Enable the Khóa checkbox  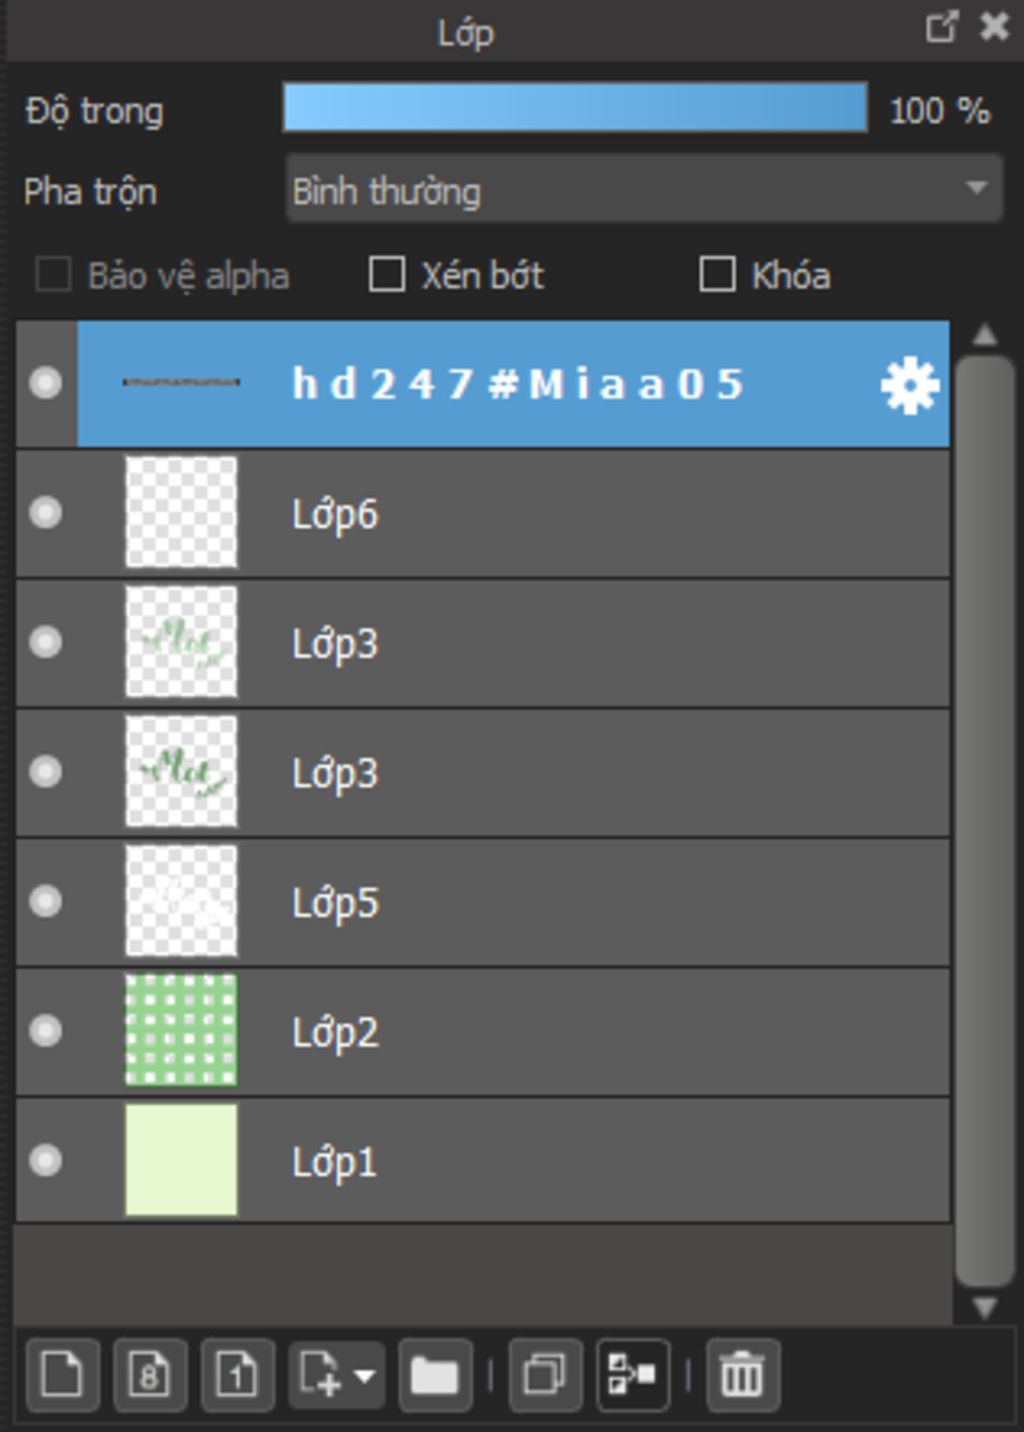tap(717, 274)
